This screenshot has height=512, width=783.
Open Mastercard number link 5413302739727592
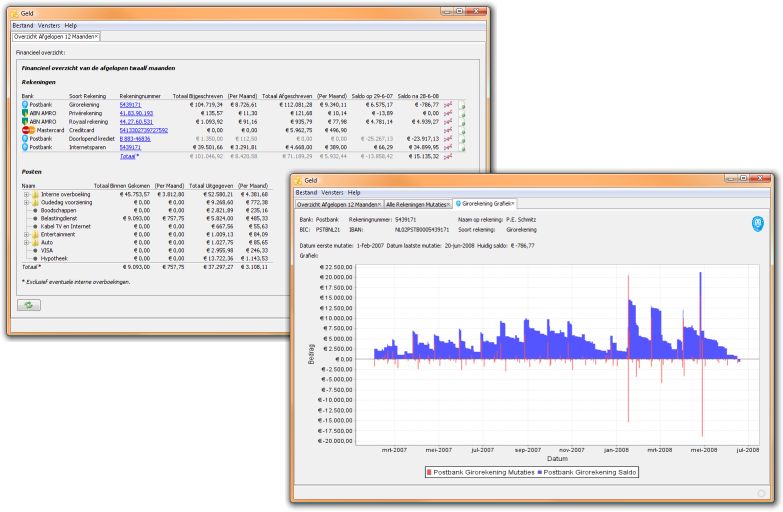click(144, 130)
